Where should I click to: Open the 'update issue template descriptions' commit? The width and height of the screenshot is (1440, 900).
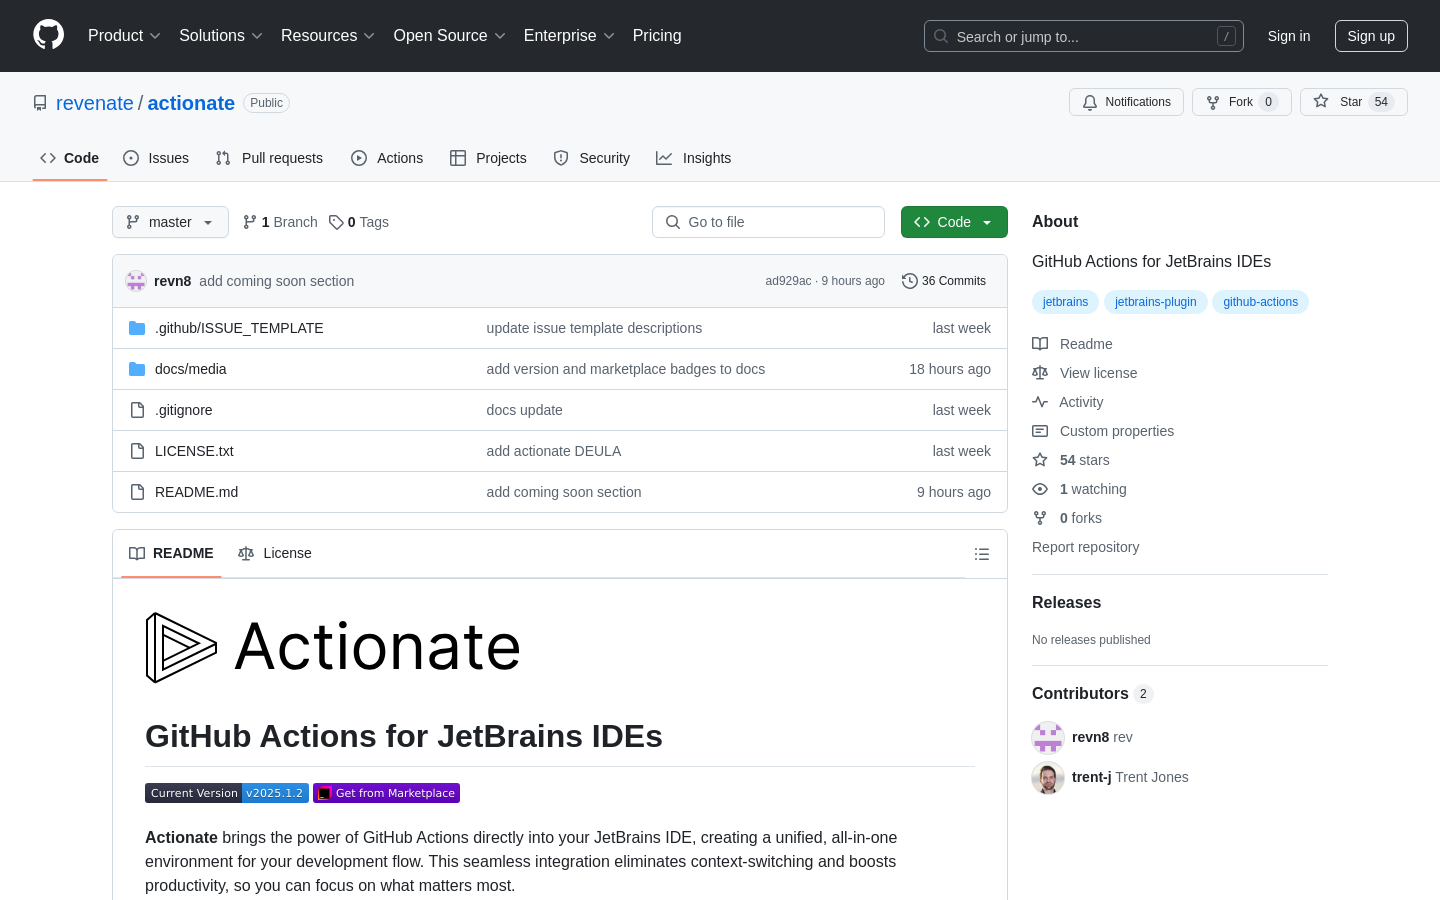click(x=594, y=328)
